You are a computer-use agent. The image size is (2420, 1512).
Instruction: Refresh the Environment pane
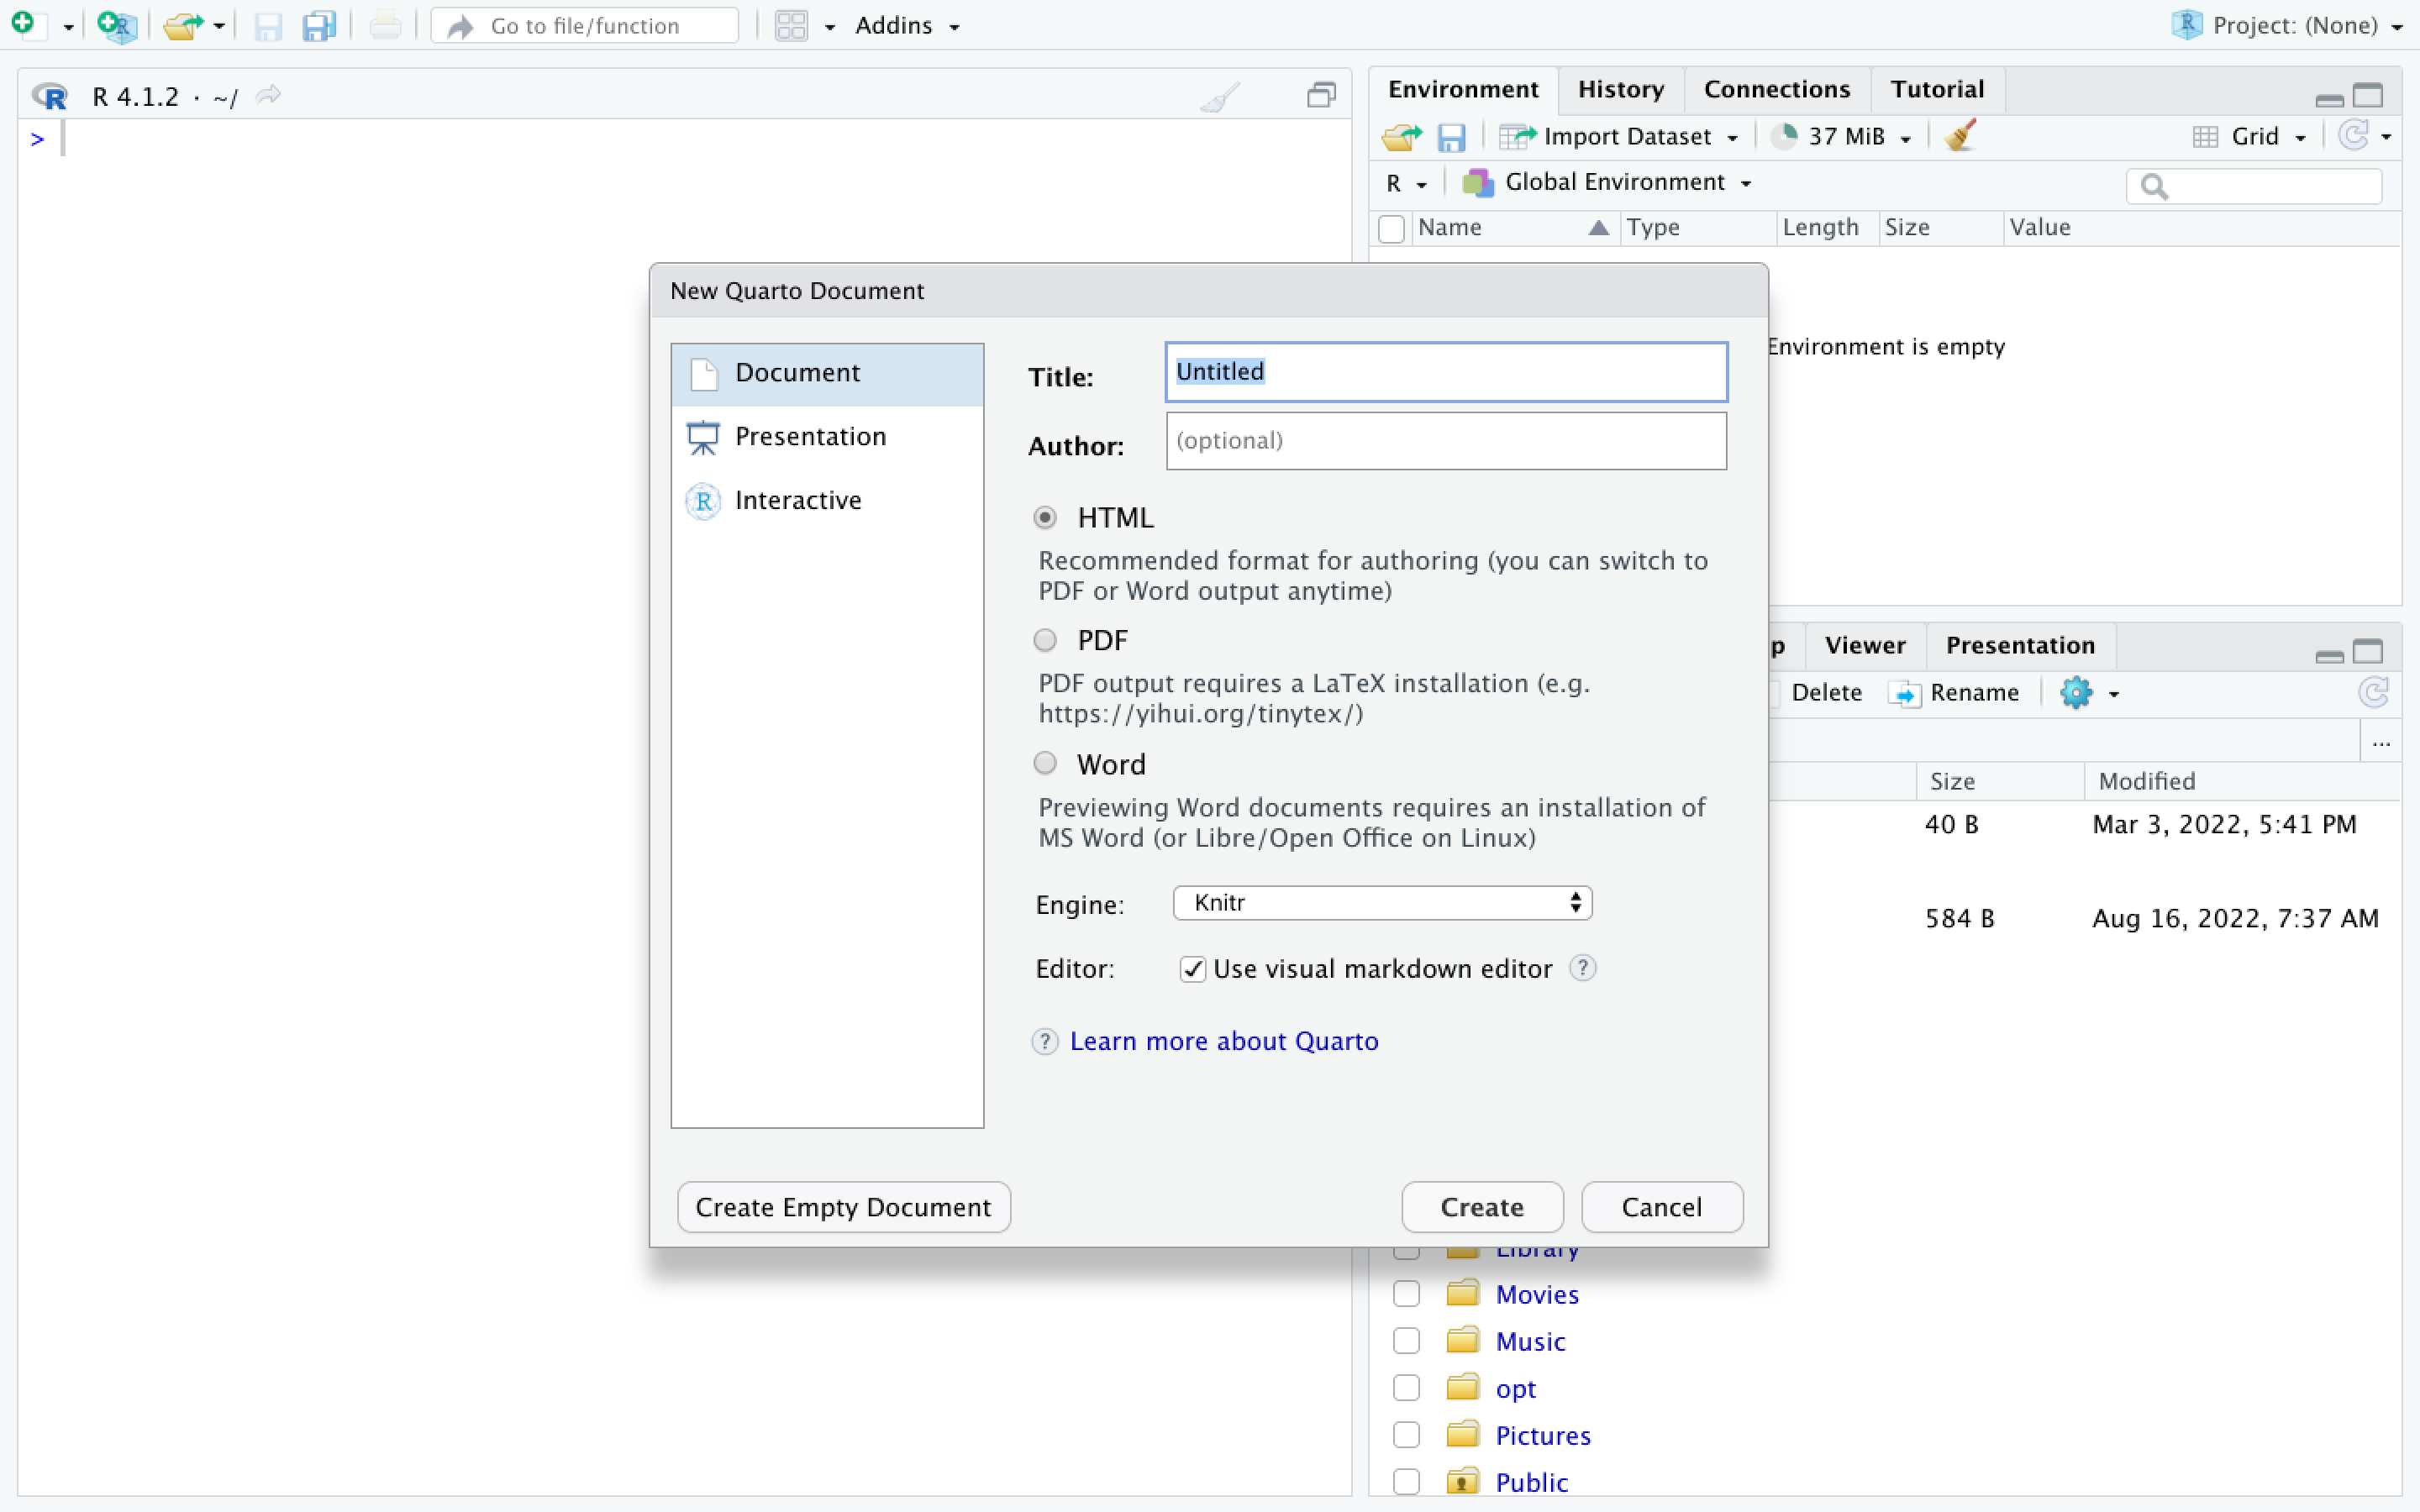(2354, 135)
